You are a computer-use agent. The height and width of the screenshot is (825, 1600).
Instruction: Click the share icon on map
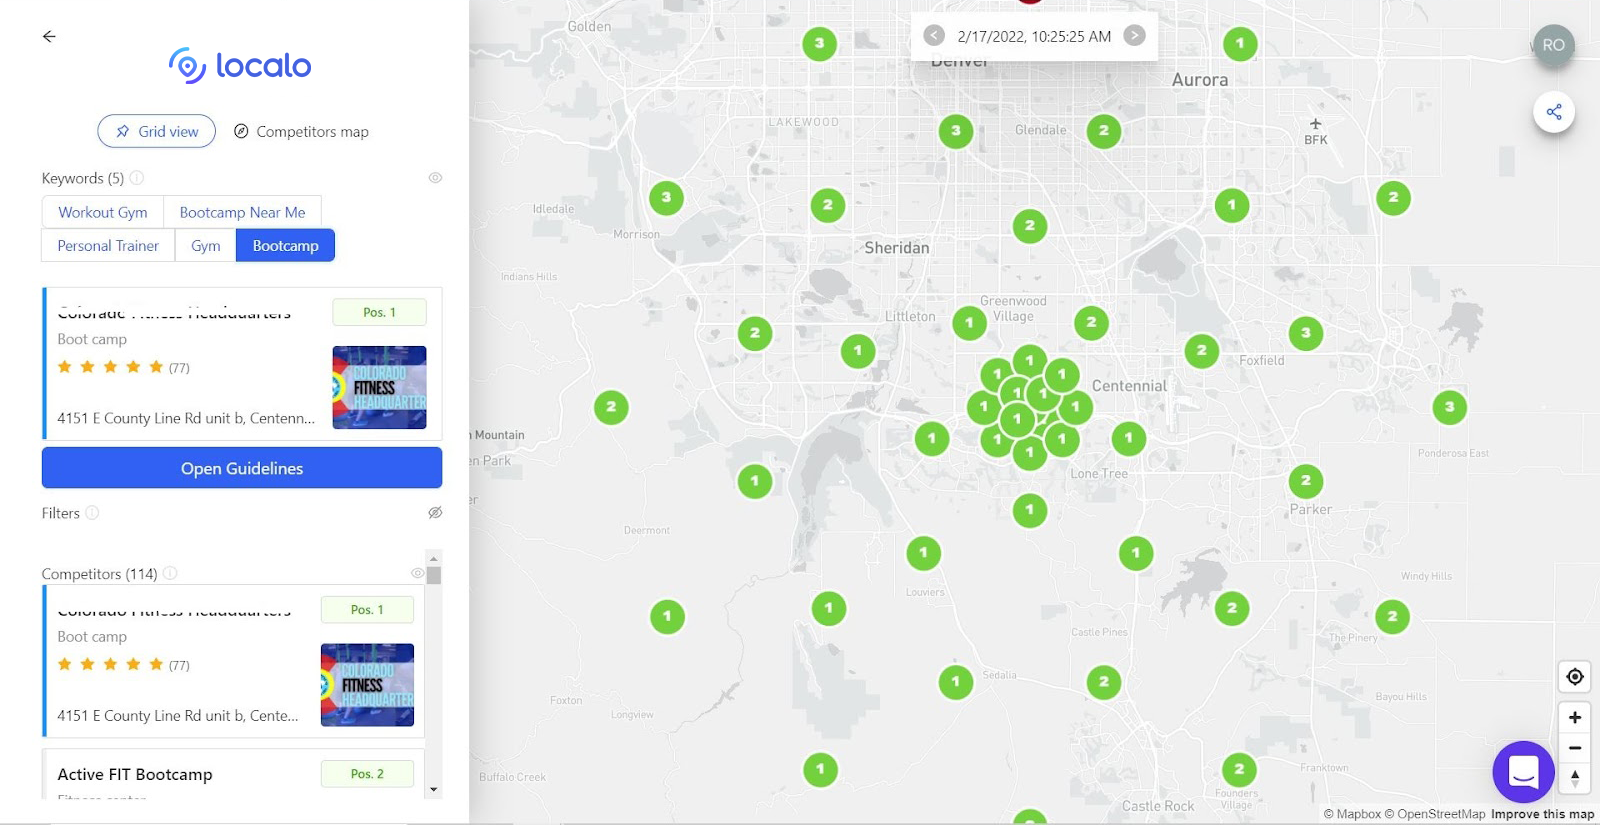tap(1554, 112)
